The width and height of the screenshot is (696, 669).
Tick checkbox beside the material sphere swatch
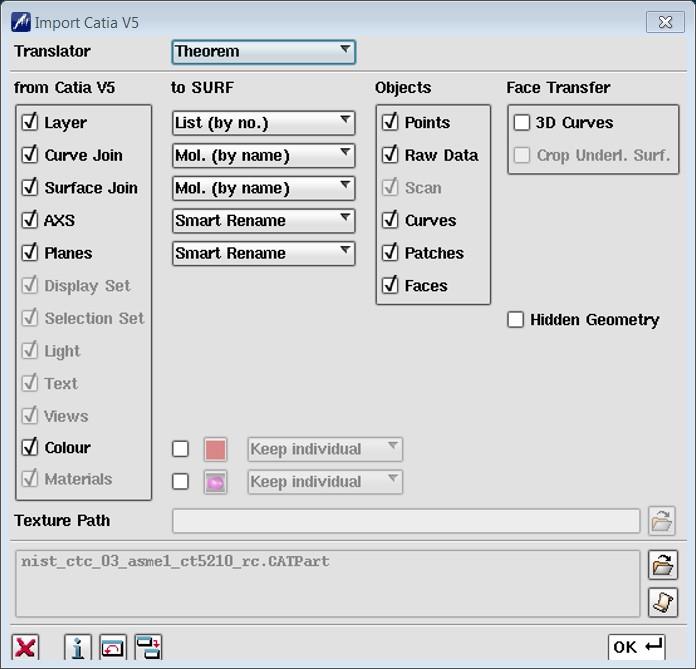[180, 482]
